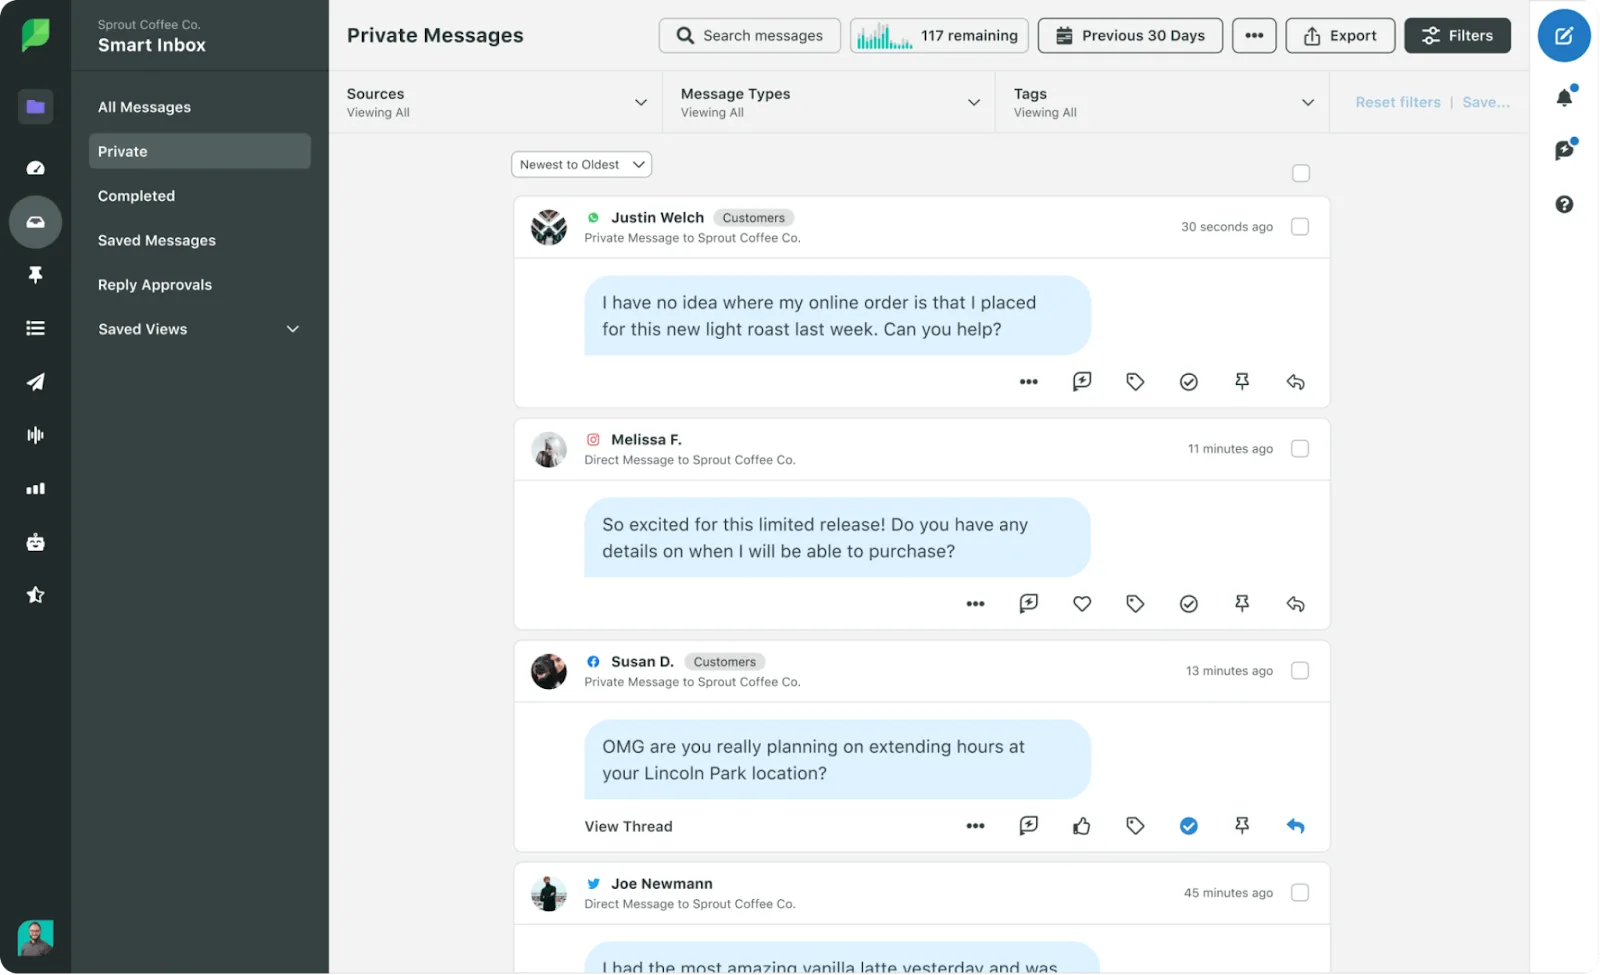Tag Justin Welch's message
The image size is (1600, 975).
click(1135, 381)
